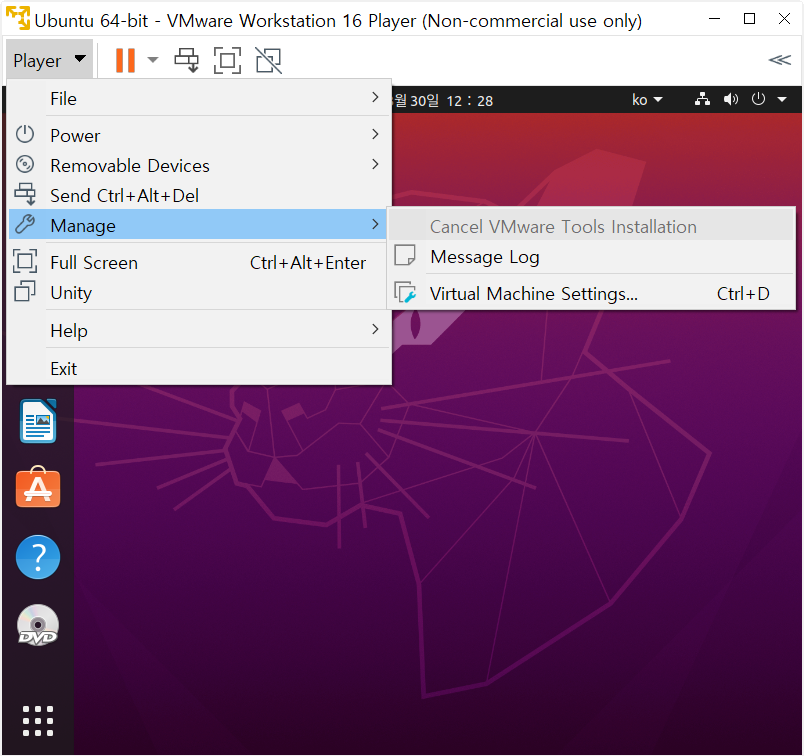
Task: Open the Removable Devices submenu
Action: [x=199, y=166]
